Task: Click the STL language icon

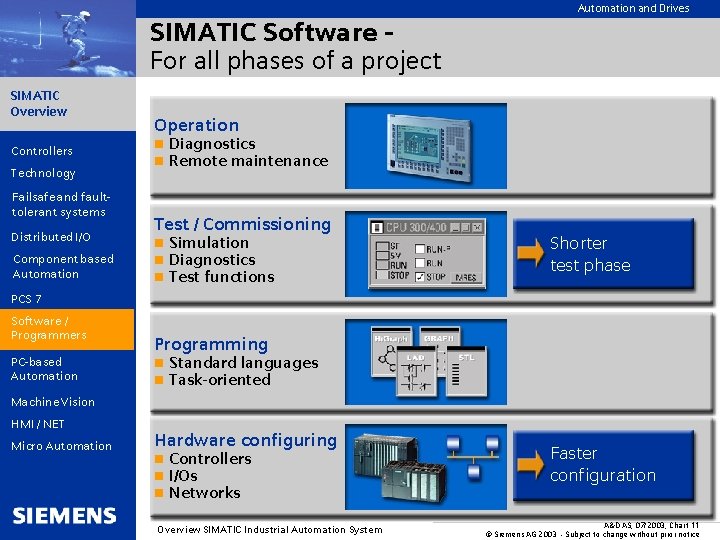Action: point(466,372)
